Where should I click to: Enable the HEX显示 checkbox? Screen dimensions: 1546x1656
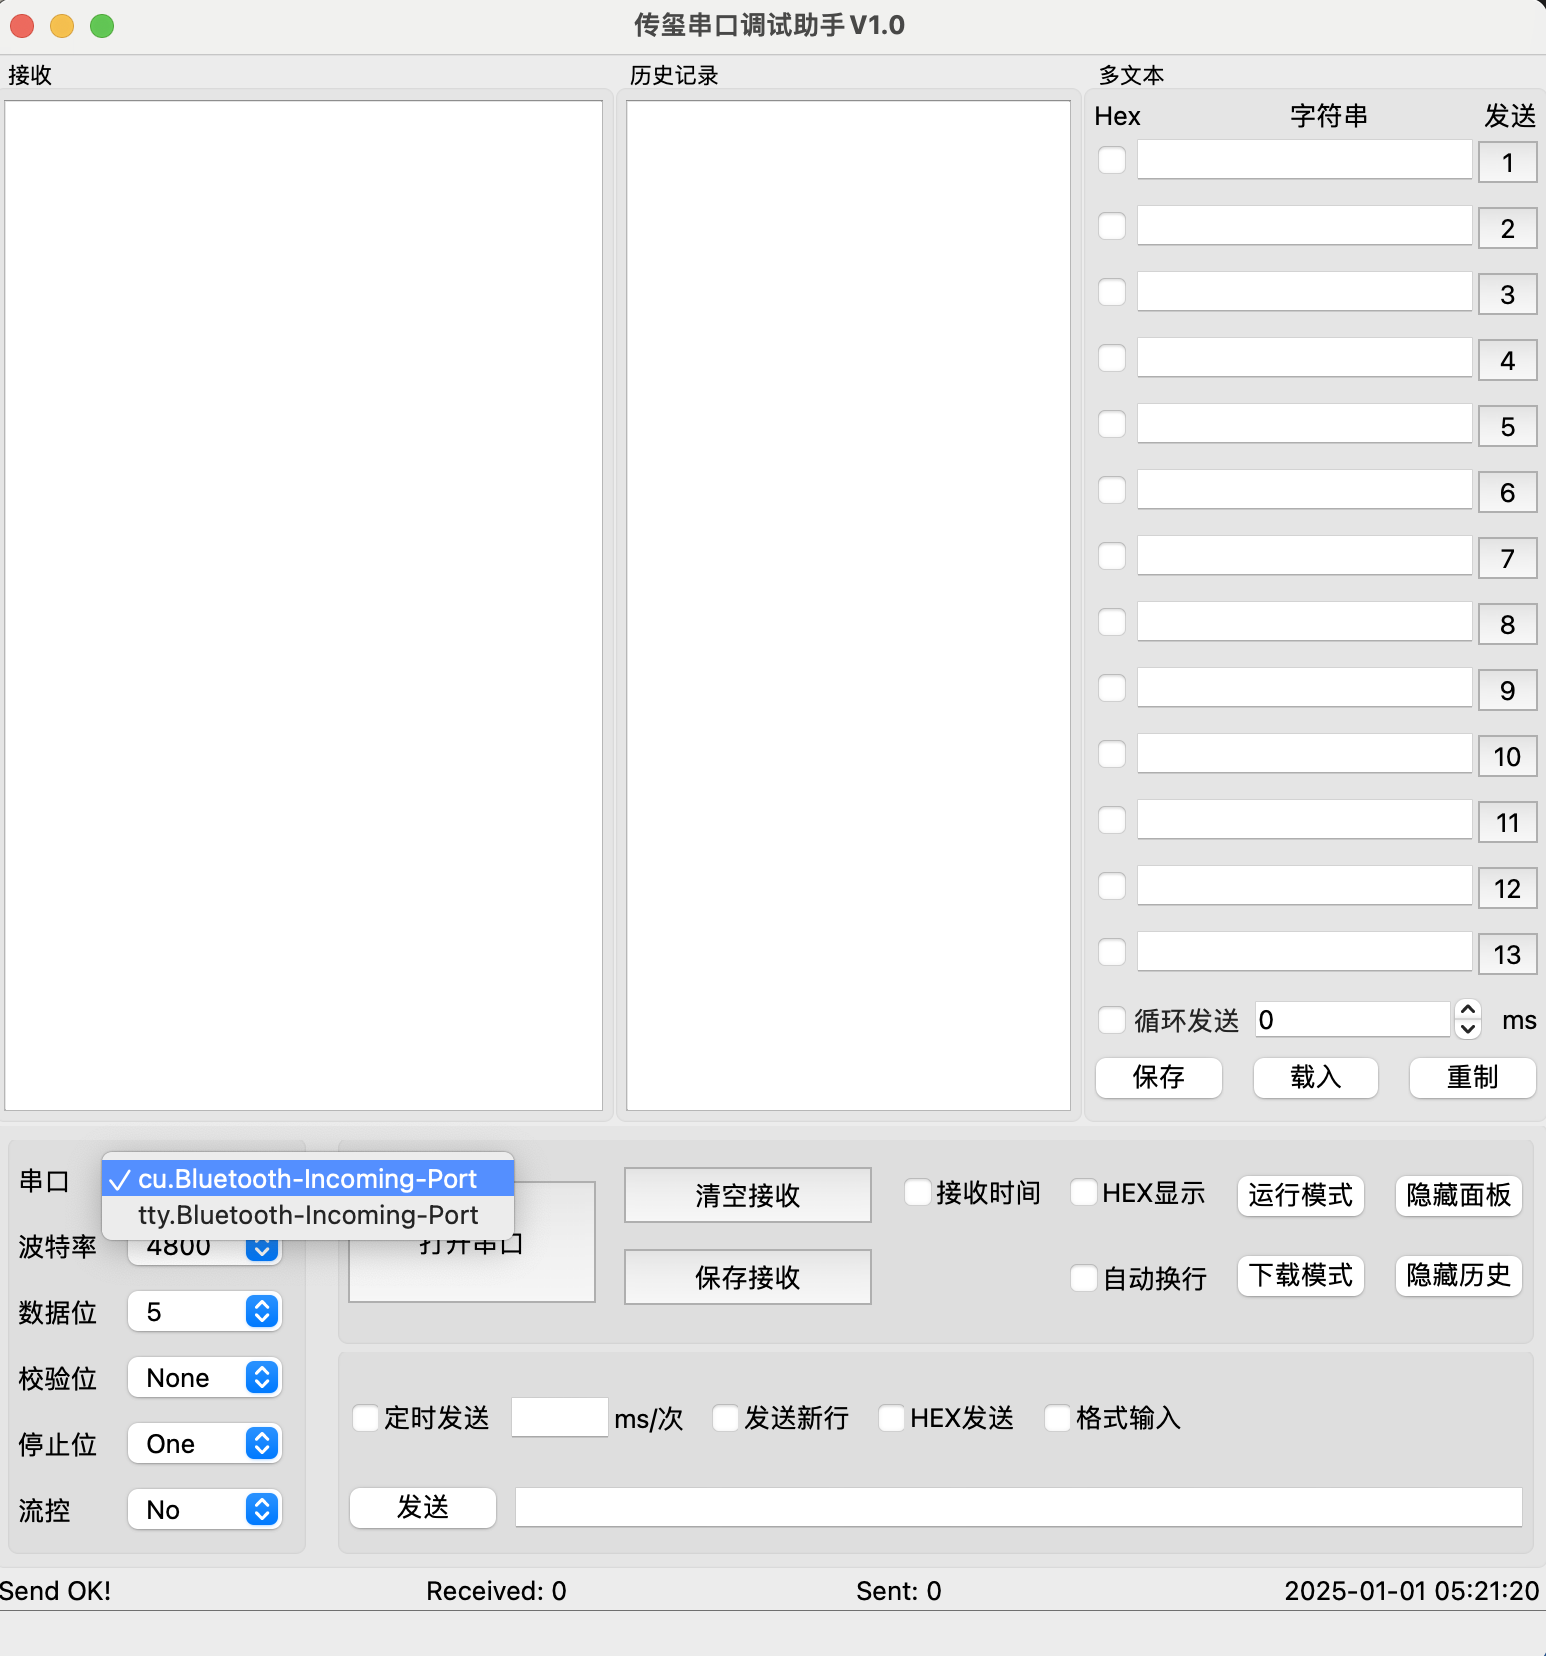1084,1193
